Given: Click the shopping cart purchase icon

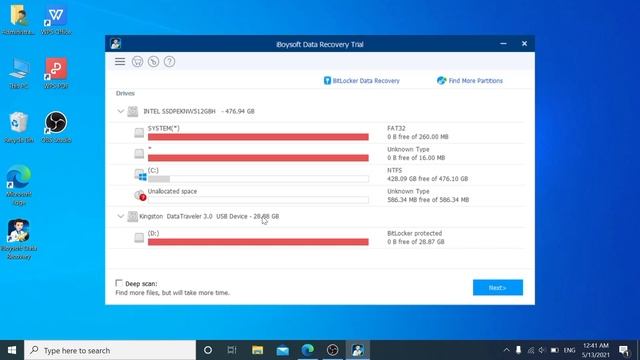Looking at the screenshot, I should pos(138,62).
